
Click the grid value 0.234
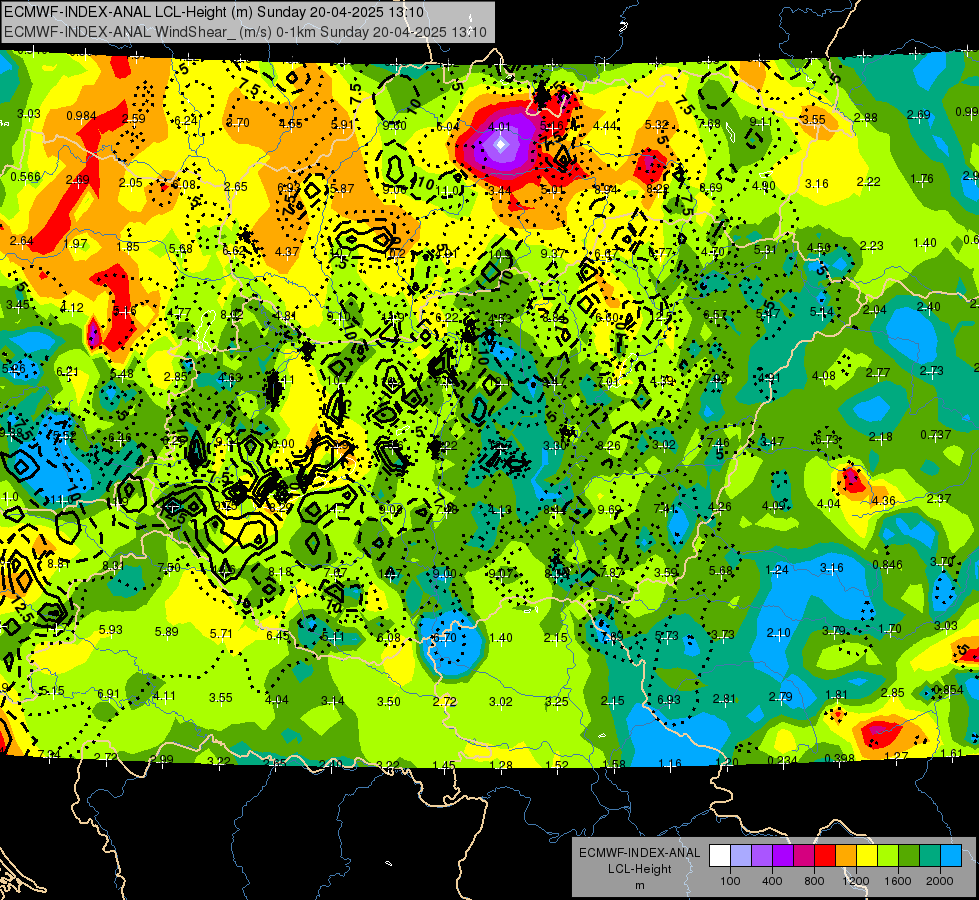point(783,760)
